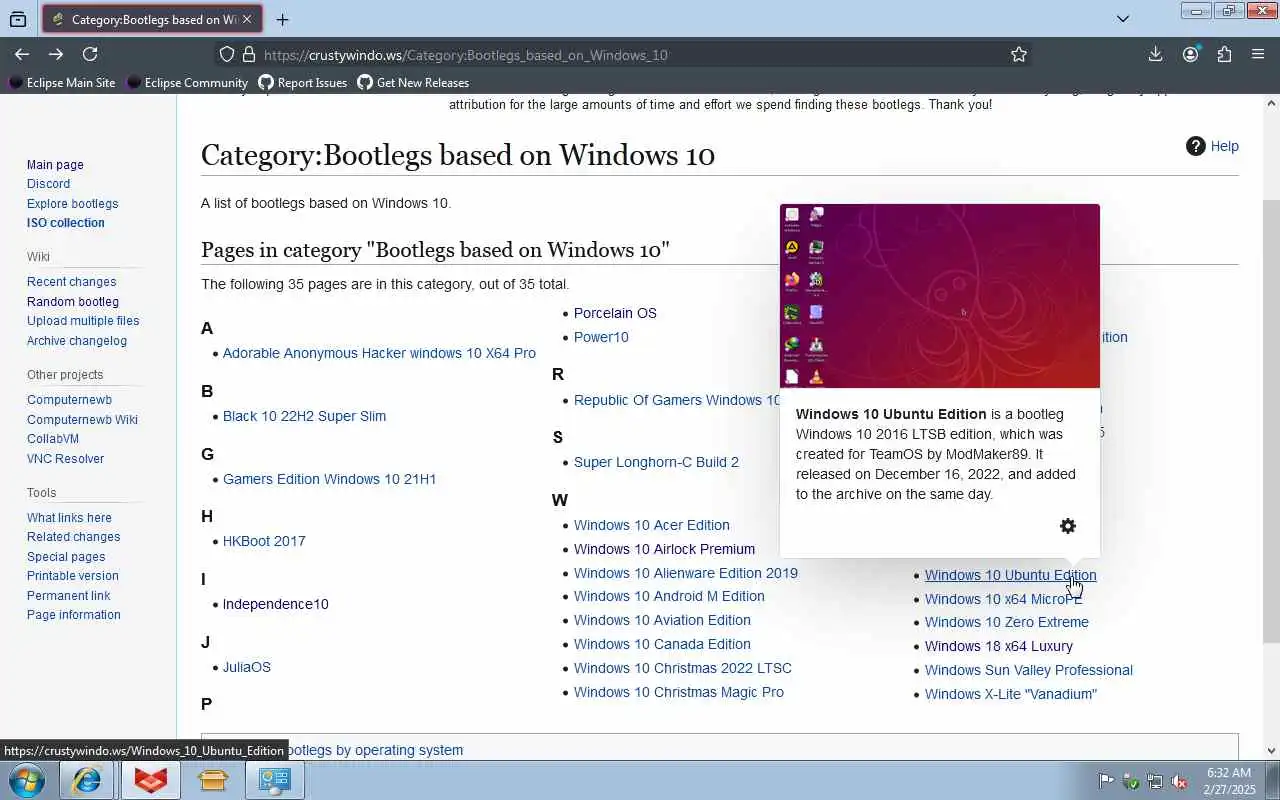Viewport: 1280px width, 800px height.
Task: Open VNC Resolver link
Action: (65, 459)
